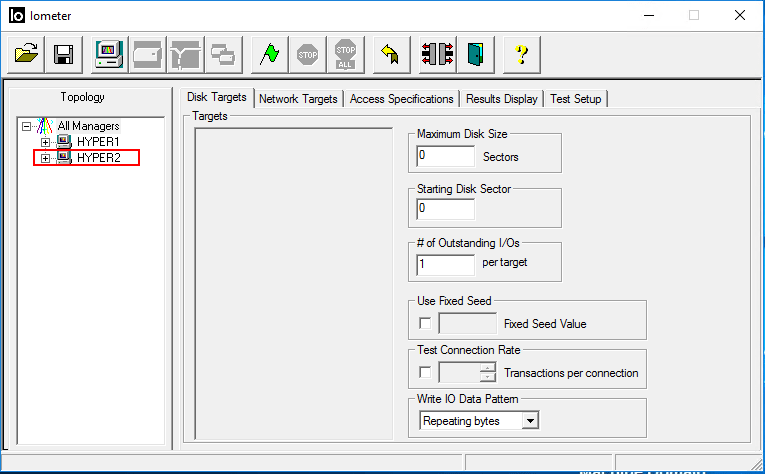
Task: Switch to the Disk Targets tab
Action: [217, 97]
